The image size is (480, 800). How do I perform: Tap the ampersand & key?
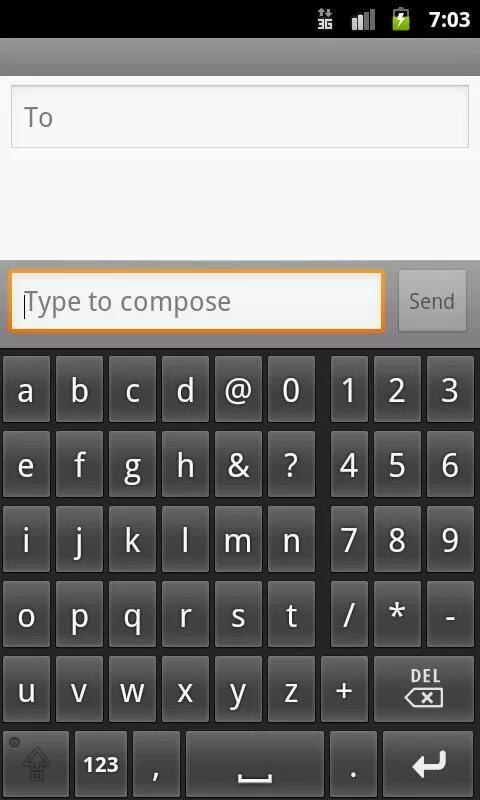[x=238, y=464]
